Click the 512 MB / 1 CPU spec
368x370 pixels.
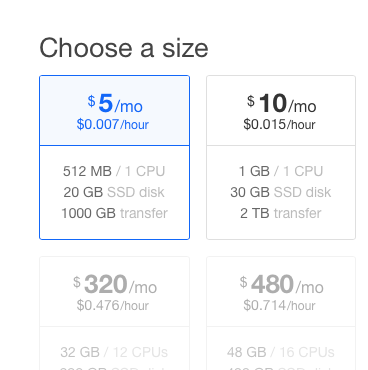[x=114, y=171]
